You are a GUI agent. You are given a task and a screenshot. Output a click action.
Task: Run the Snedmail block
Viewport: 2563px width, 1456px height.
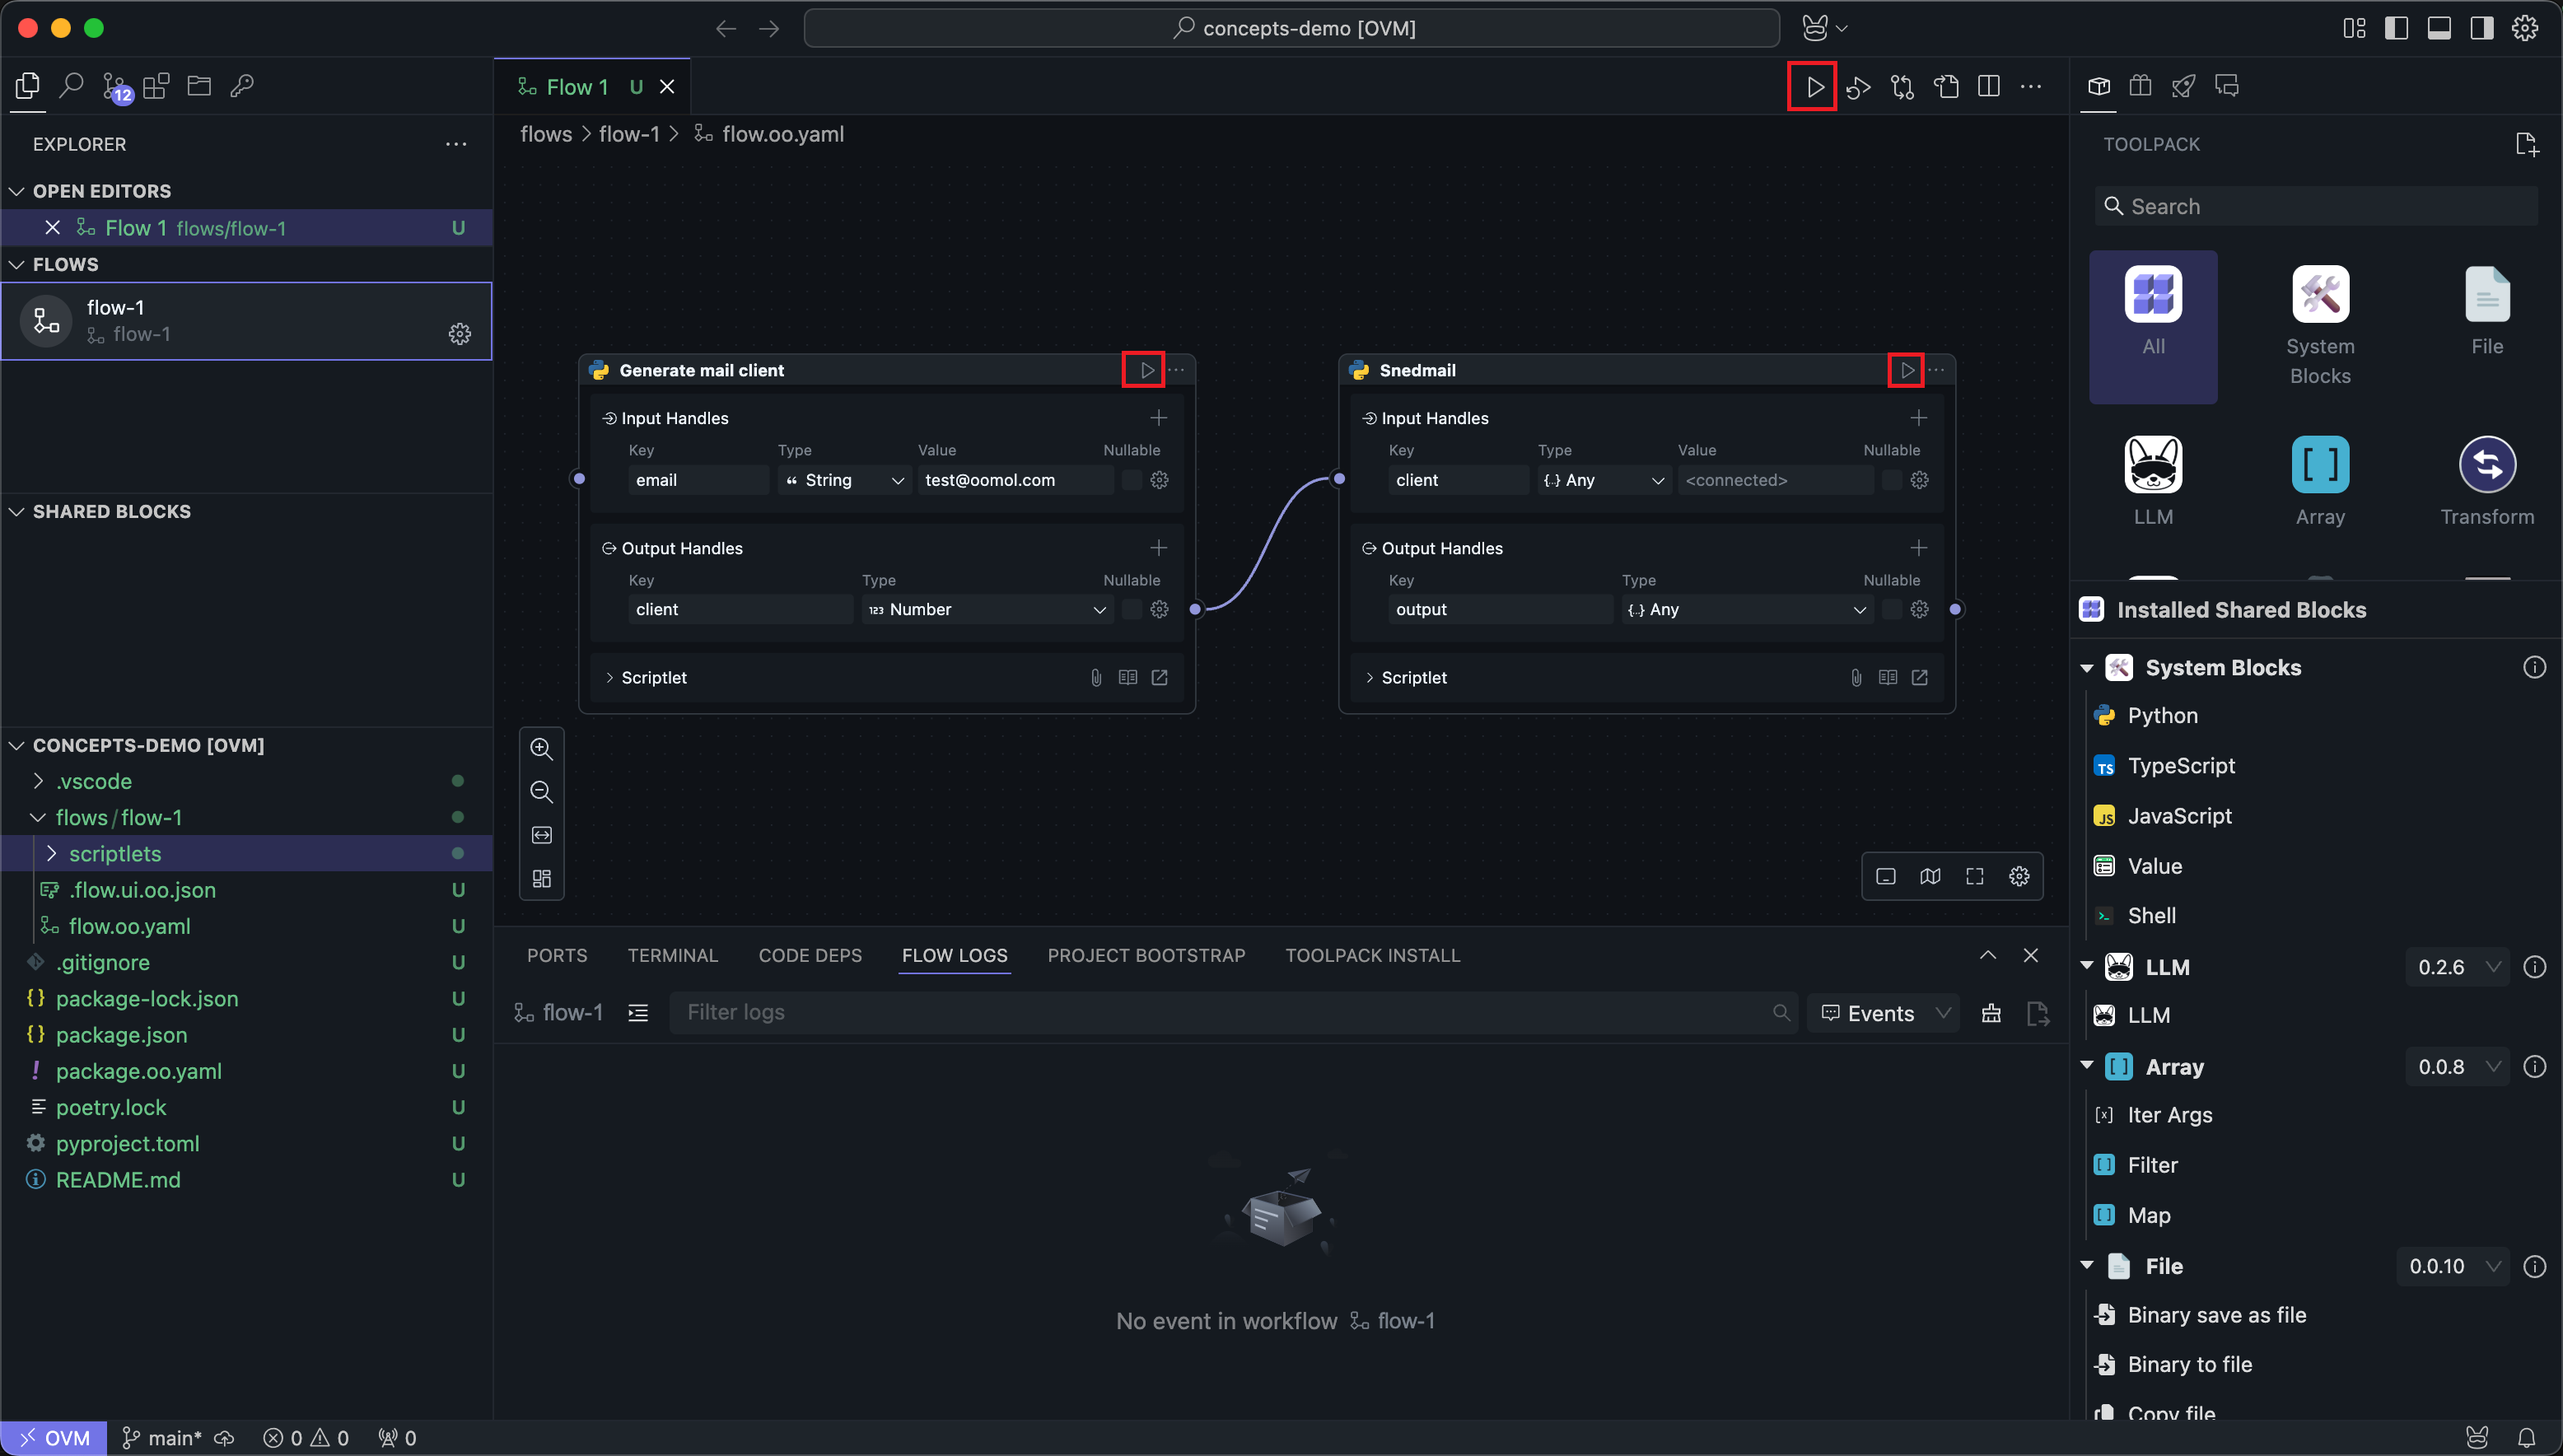(1906, 370)
